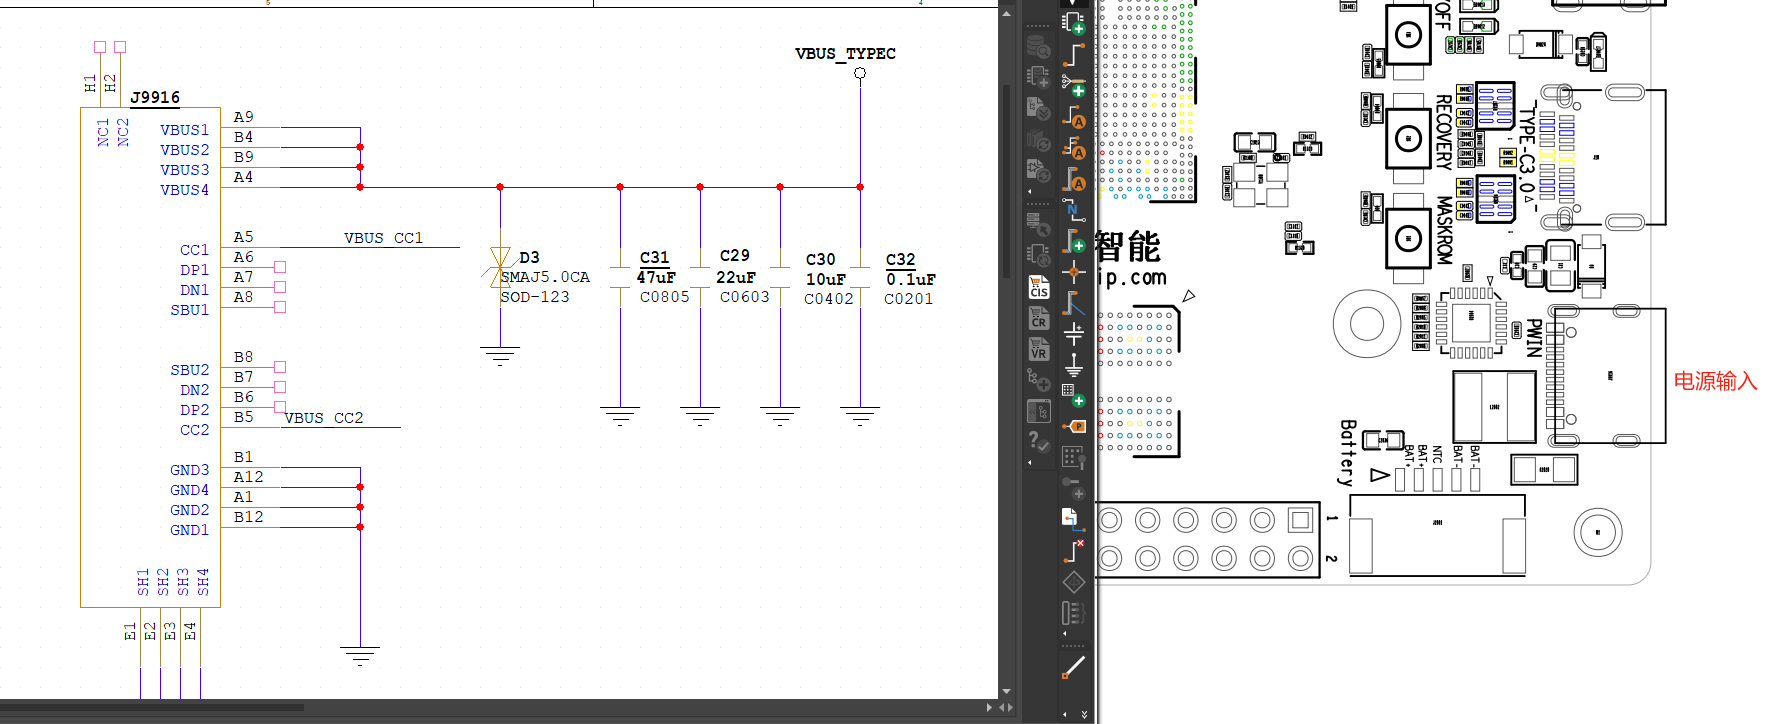Image resolution: width=1767 pixels, height=724 pixels.
Task: Select the Add Array grid tool
Action: point(1073,395)
